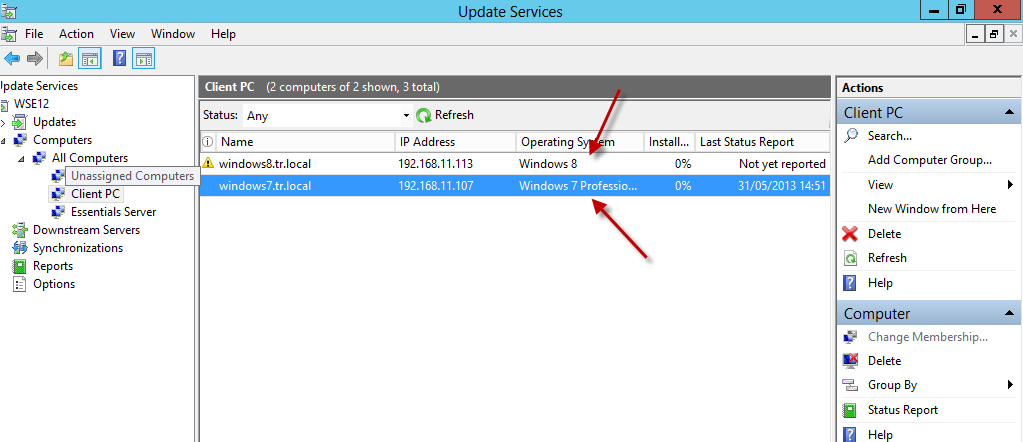This screenshot has width=1023, height=442.
Task: Collapse the All Computers tree node
Action: click(22, 158)
